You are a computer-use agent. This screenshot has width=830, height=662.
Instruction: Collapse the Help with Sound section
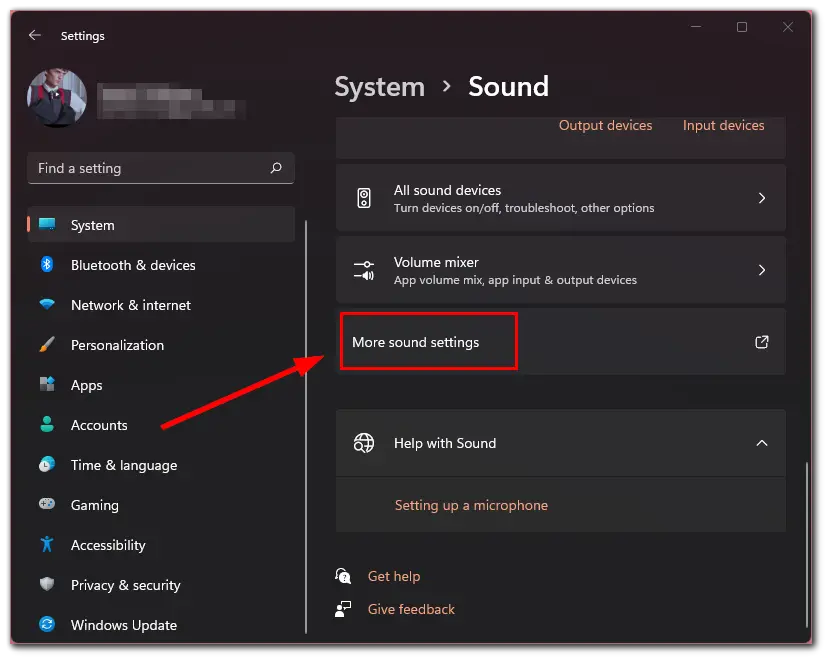coord(762,443)
